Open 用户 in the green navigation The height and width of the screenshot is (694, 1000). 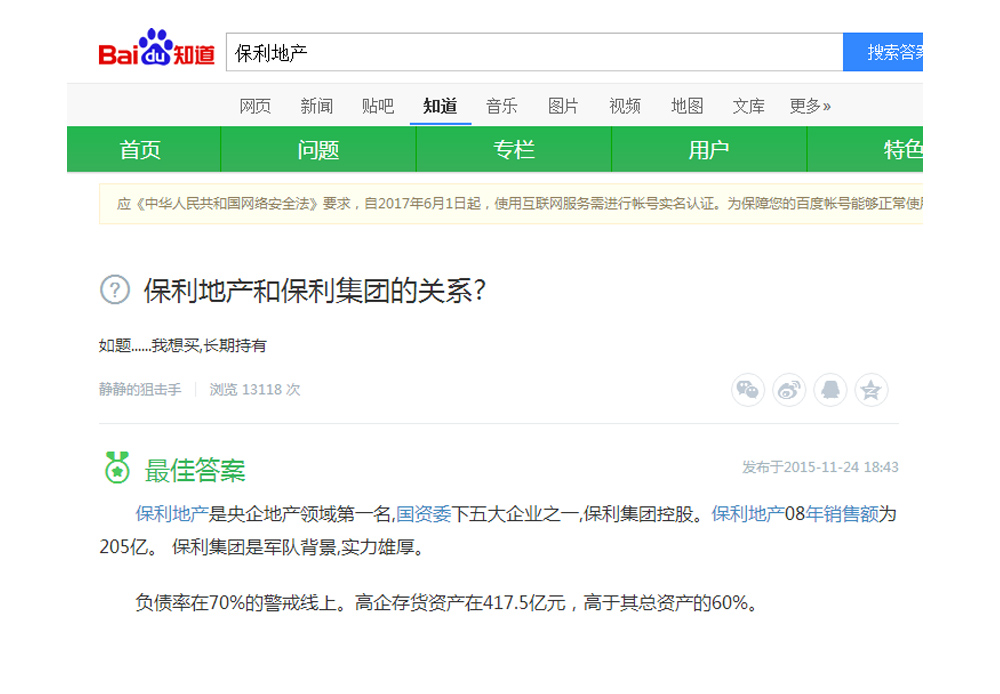tap(709, 149)
